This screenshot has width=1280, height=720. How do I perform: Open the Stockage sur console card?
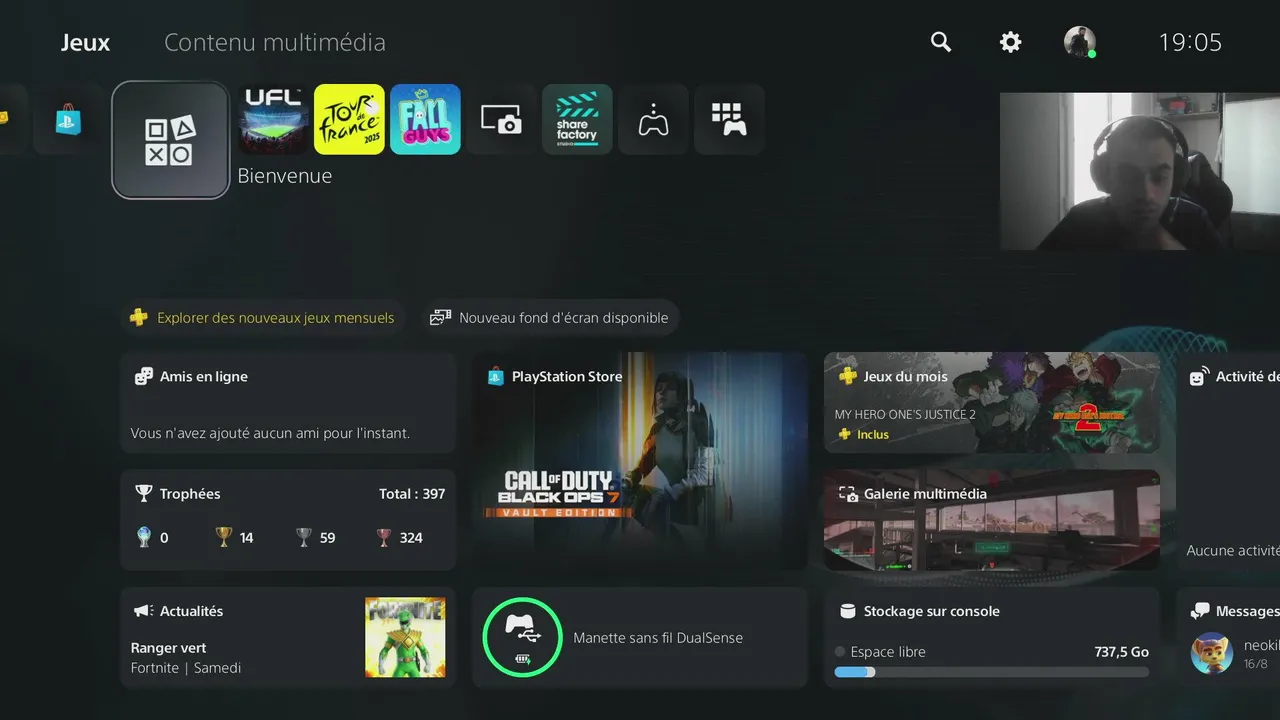click(992, 637)
